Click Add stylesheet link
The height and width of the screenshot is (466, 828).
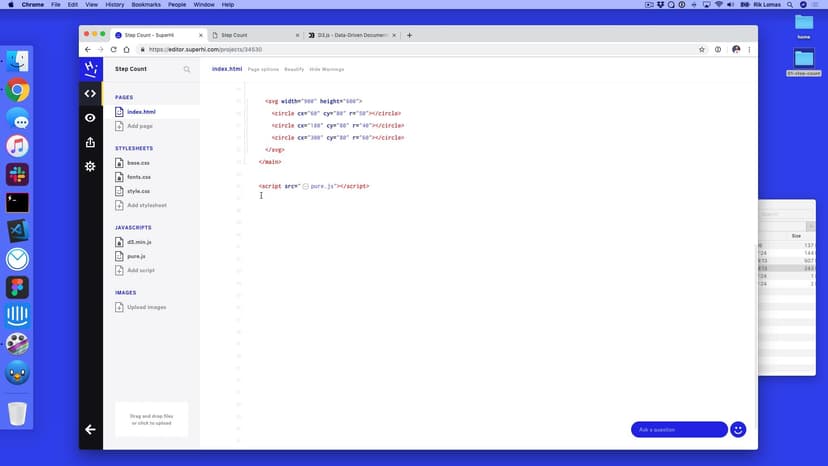point(146,205)
